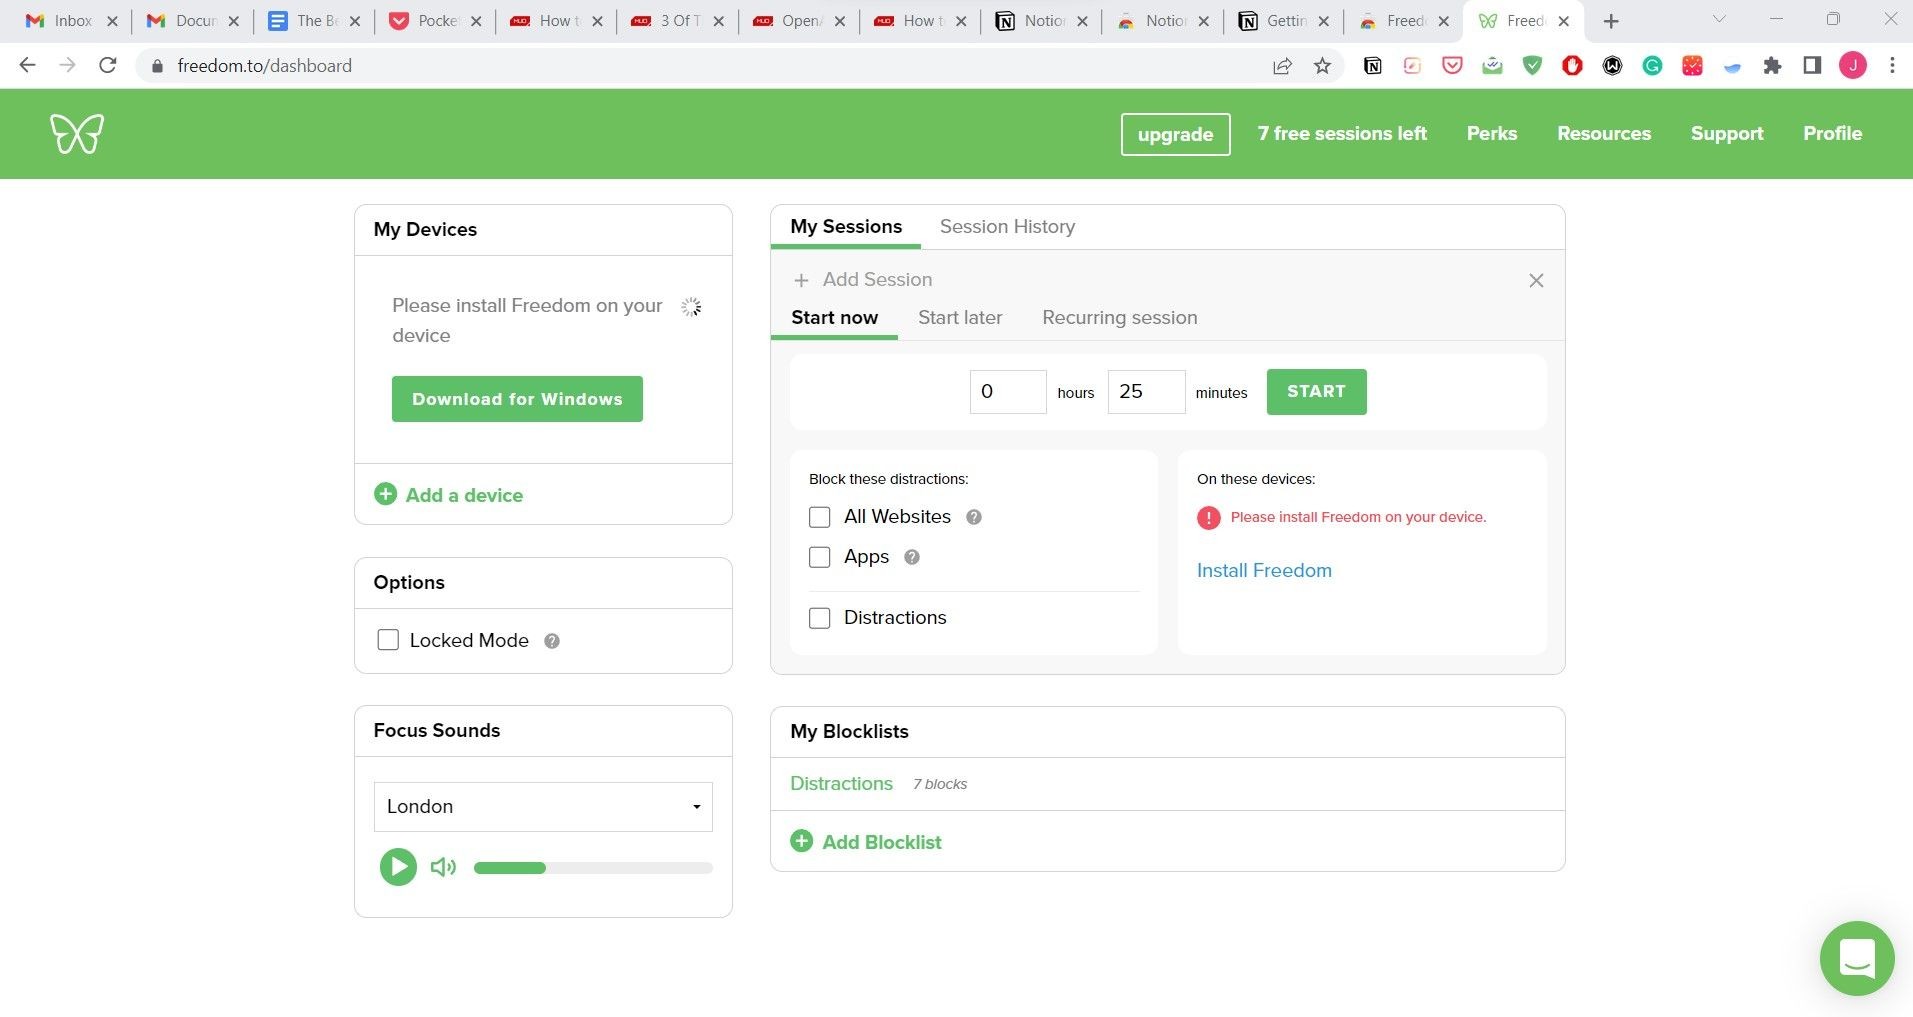Switch to Recurring session tab

pyautogui.click(x=1119, y=318)
